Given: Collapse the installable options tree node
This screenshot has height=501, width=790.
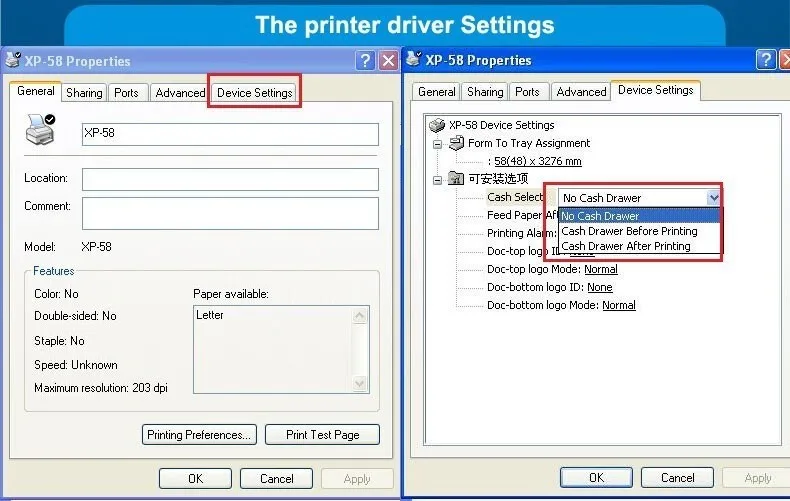Looking at the screenshot, I should pyautogui.click(x=437, y=180).
